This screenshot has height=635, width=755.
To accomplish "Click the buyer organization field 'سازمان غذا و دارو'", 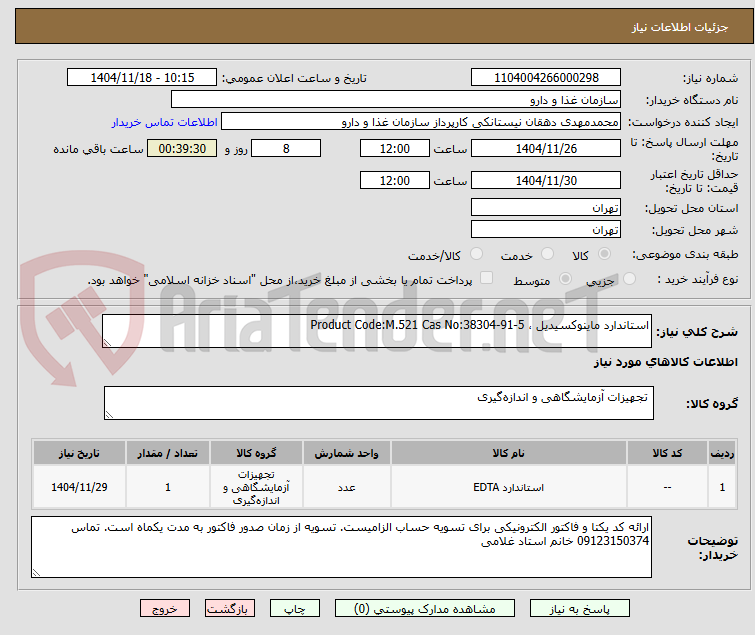I will 396,100.
